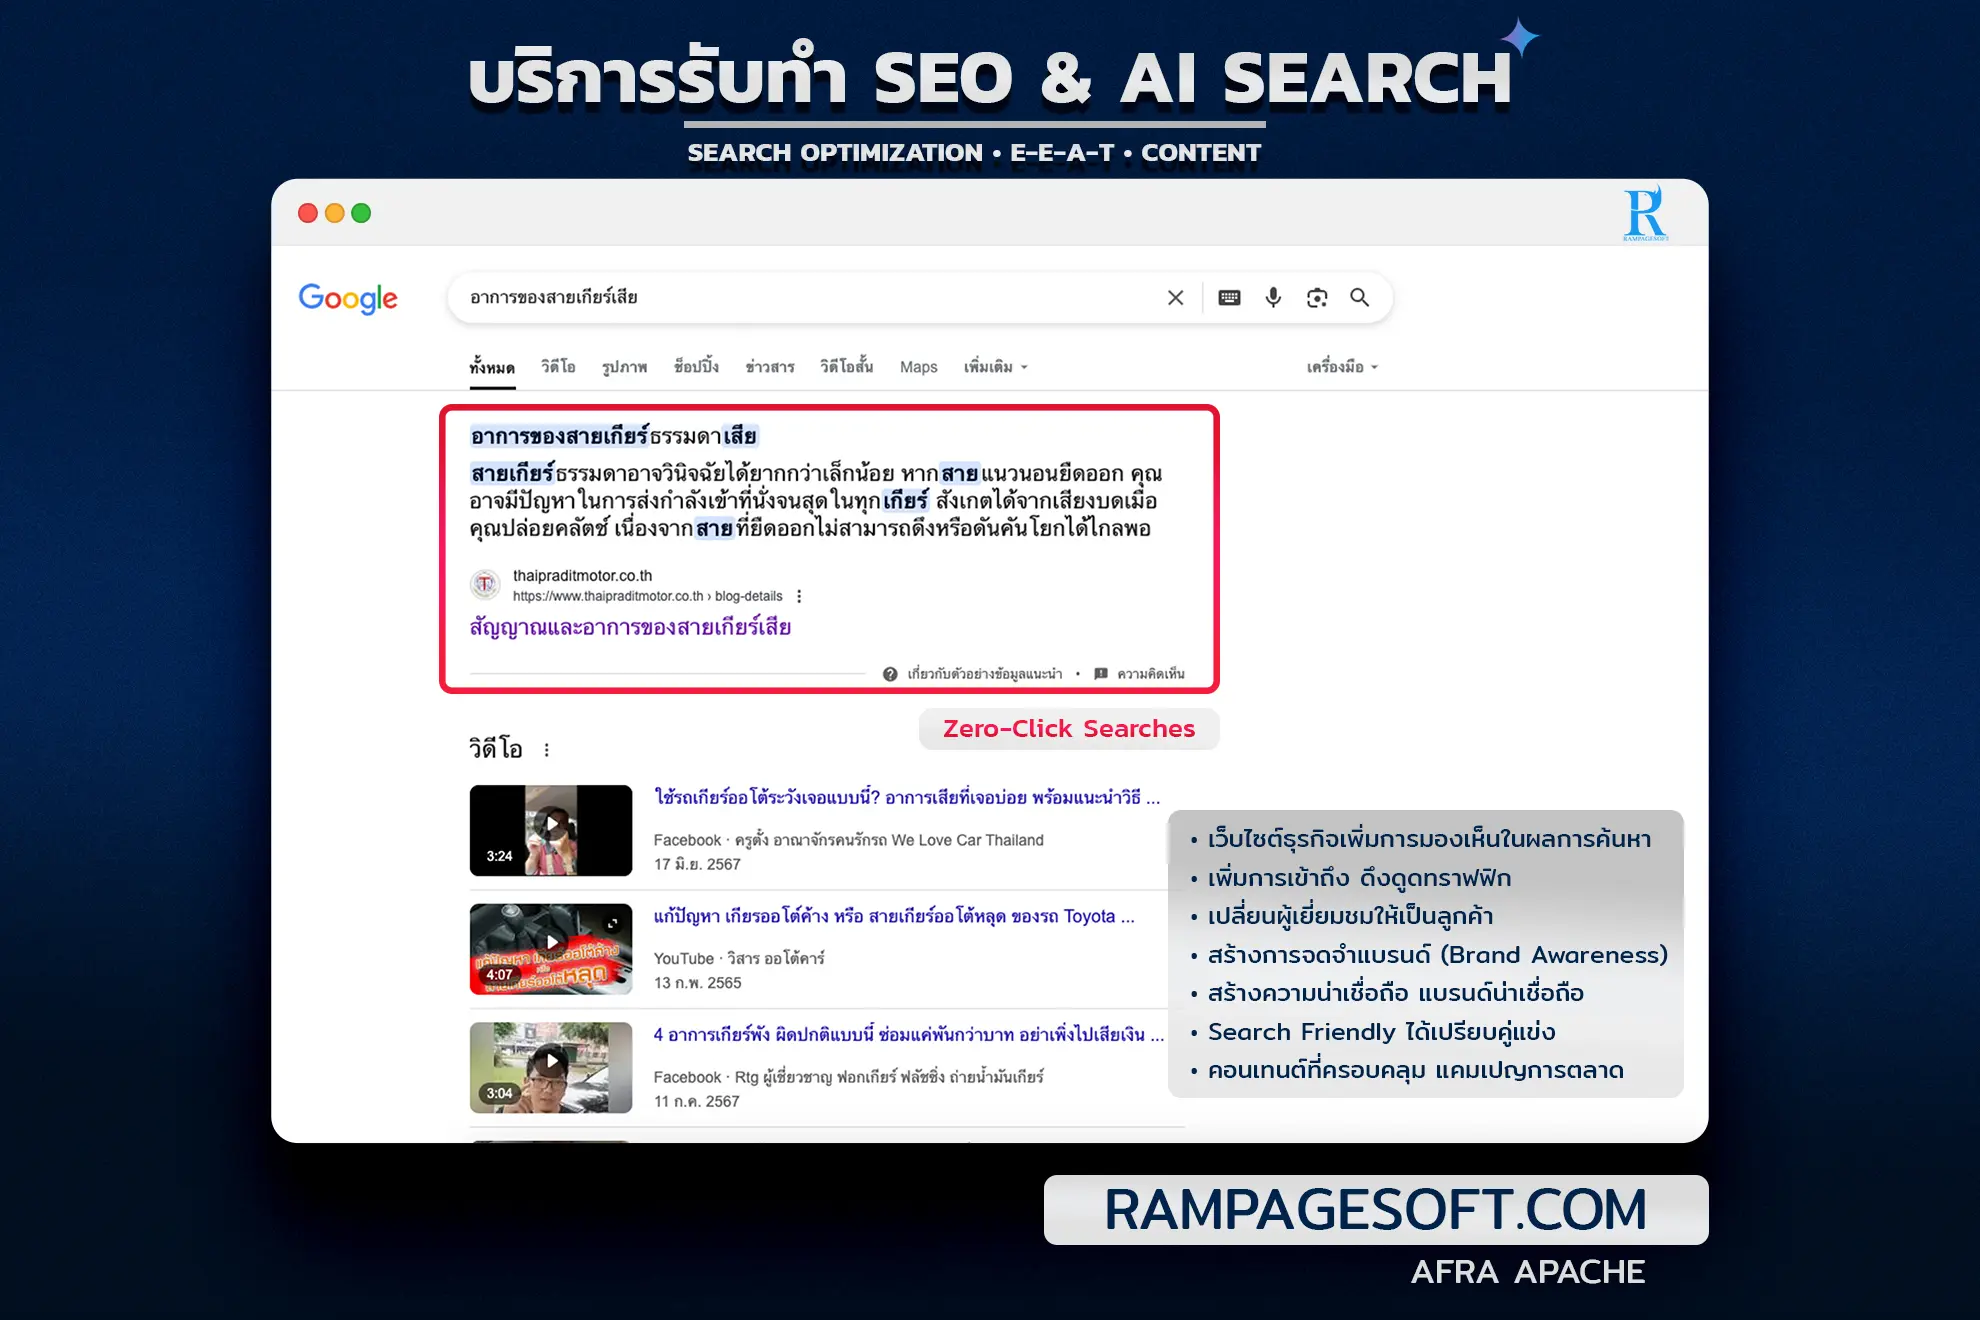Image resolution: width=1980 pixels, height=1320 pixels.
Task: Select the ทั้งหมด tab
Action: (x=492, y=367)
